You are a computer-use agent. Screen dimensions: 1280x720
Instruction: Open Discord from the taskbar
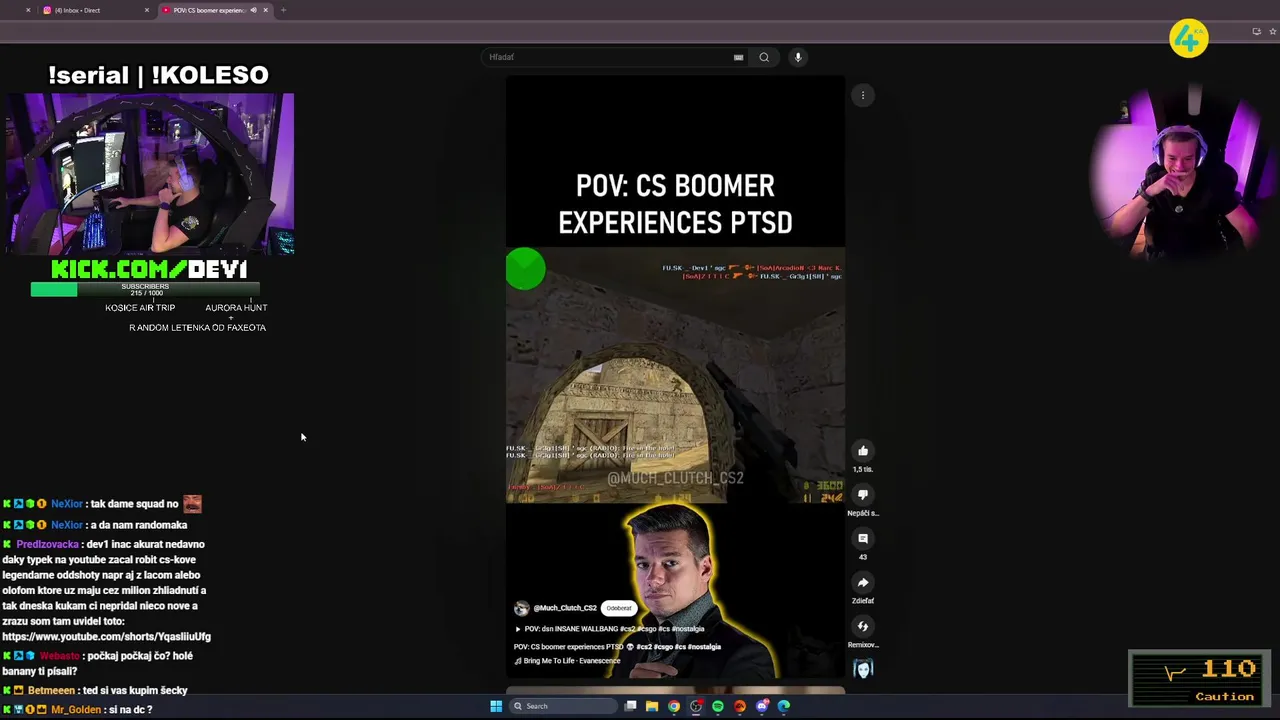click(x=762, y=706)
